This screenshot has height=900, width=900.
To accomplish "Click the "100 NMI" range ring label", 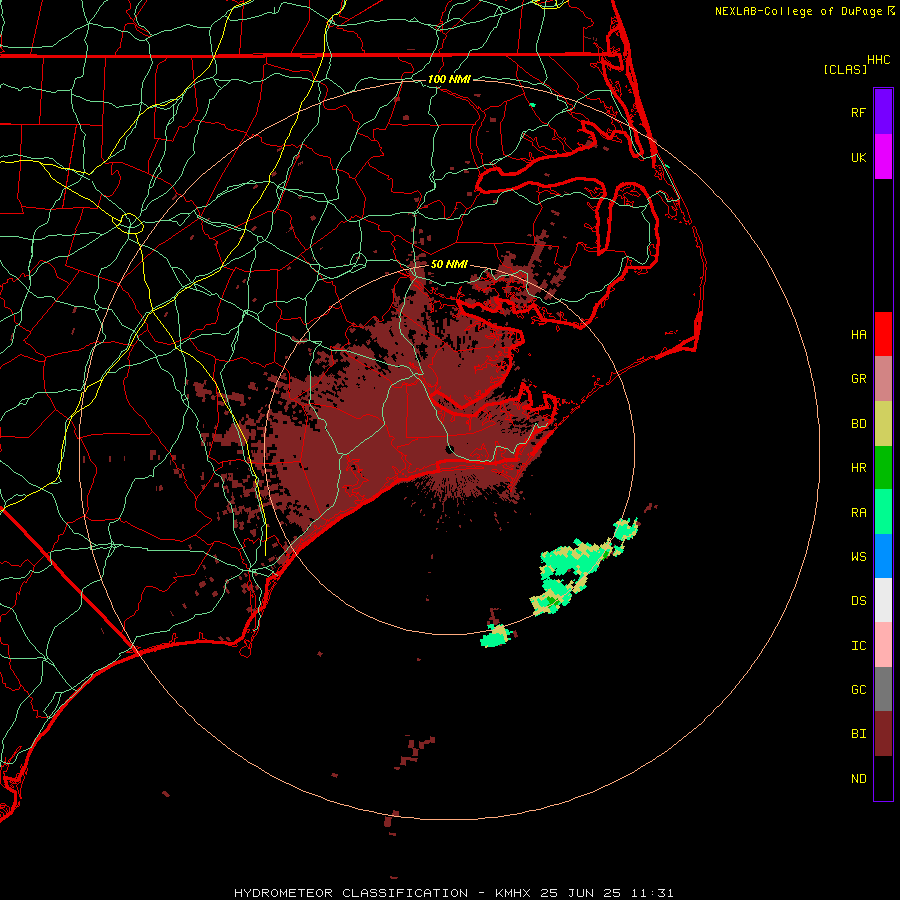I will point(449,79).
